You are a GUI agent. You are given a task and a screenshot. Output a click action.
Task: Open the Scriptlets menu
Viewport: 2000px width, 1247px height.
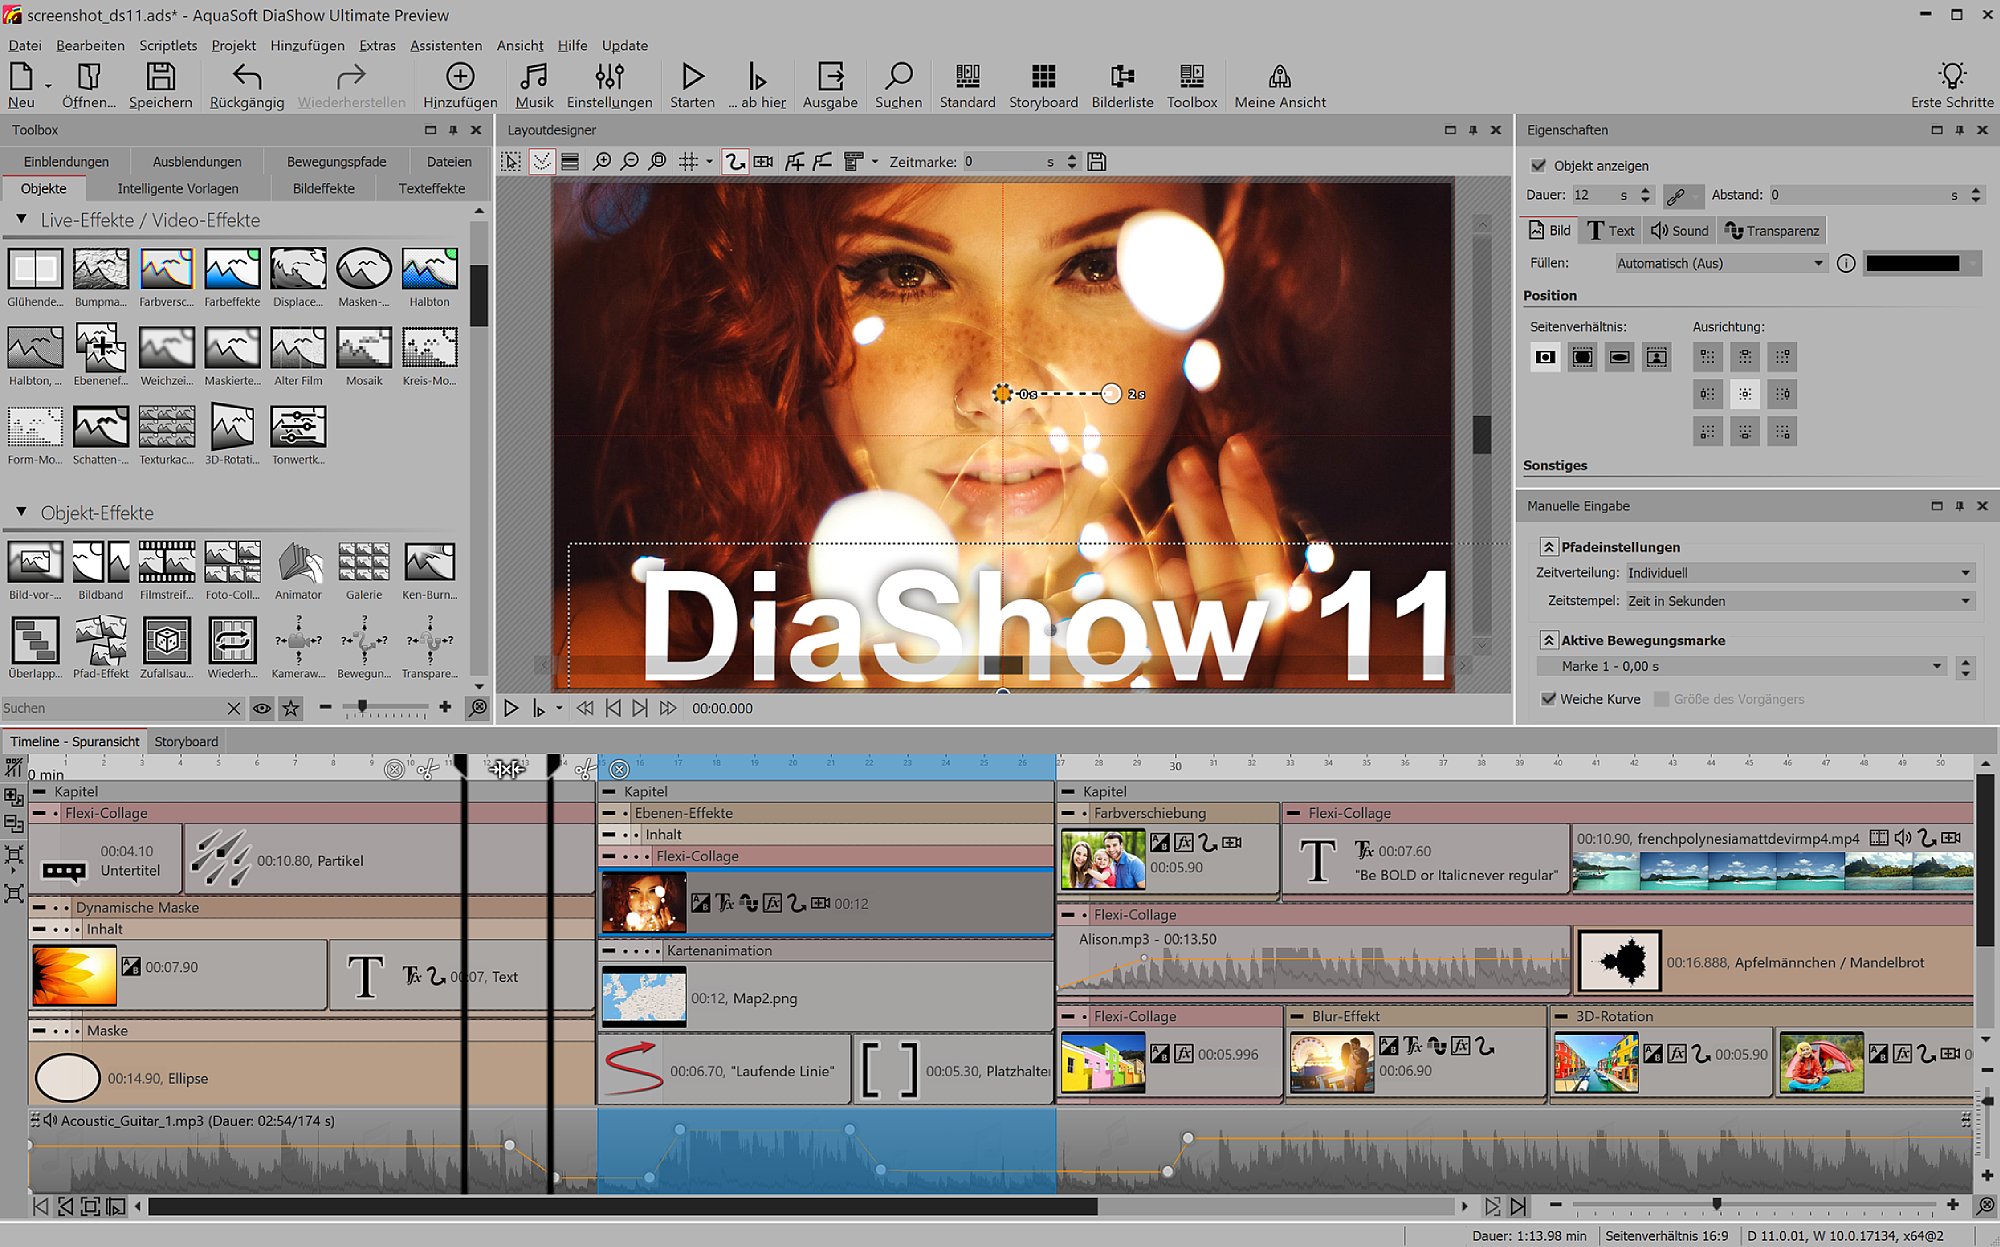[x=168, y=45]
